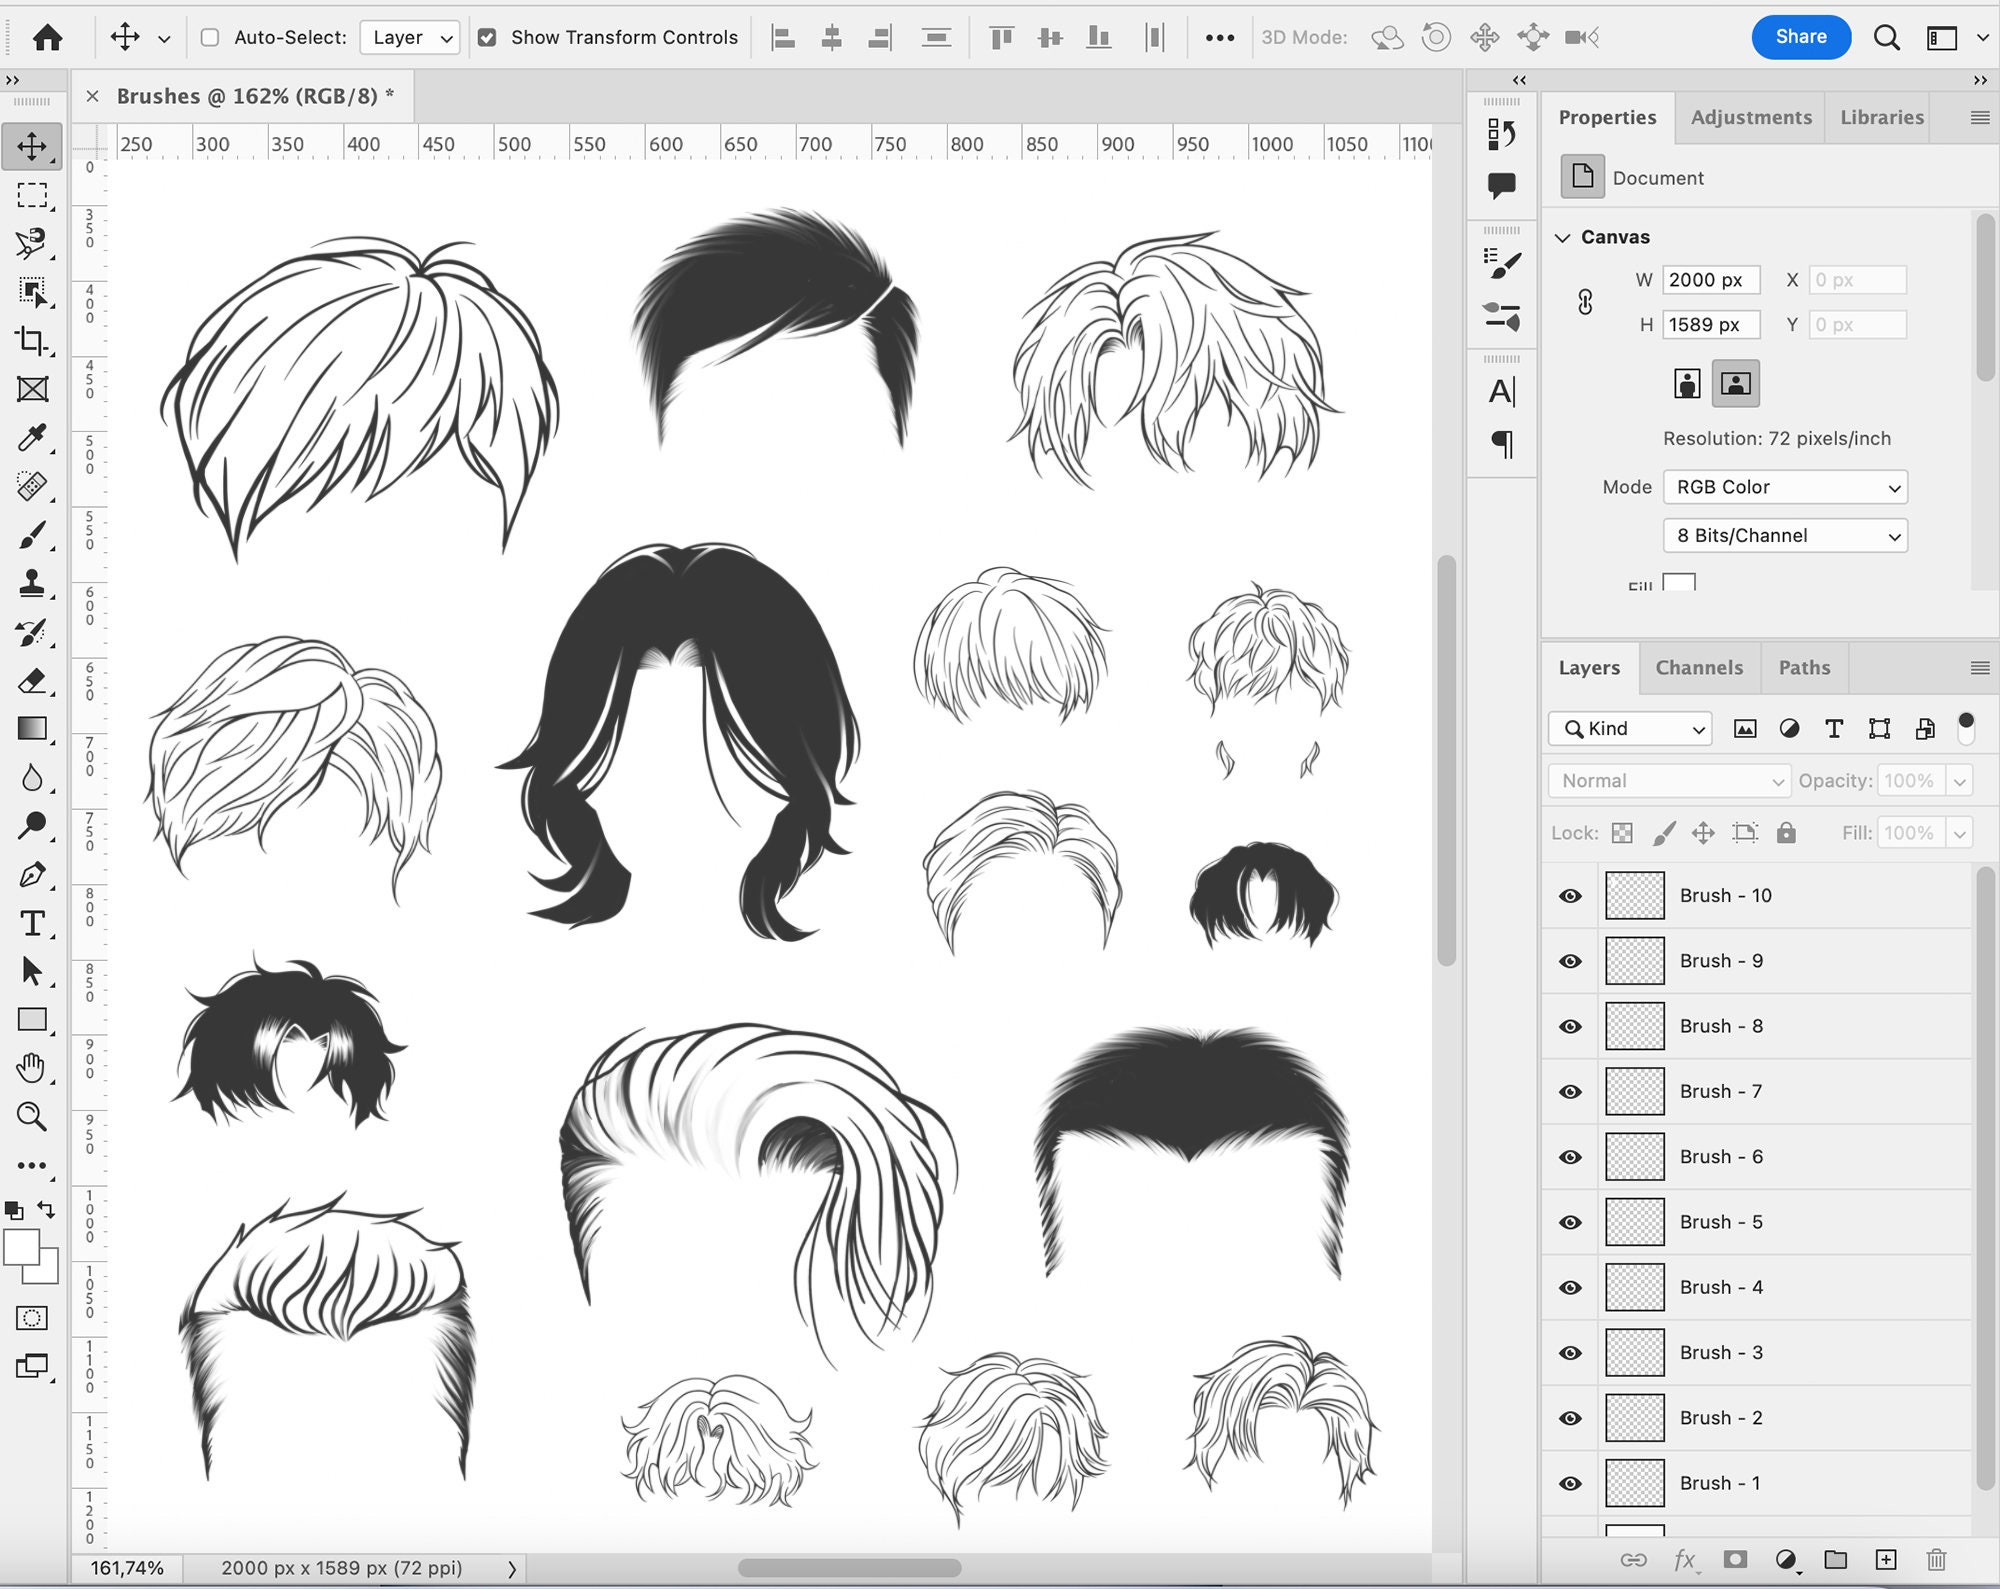Open the layer blending mode dropdown
The height and width of the screenshot is (1589, 2000).
[1667, 781]
